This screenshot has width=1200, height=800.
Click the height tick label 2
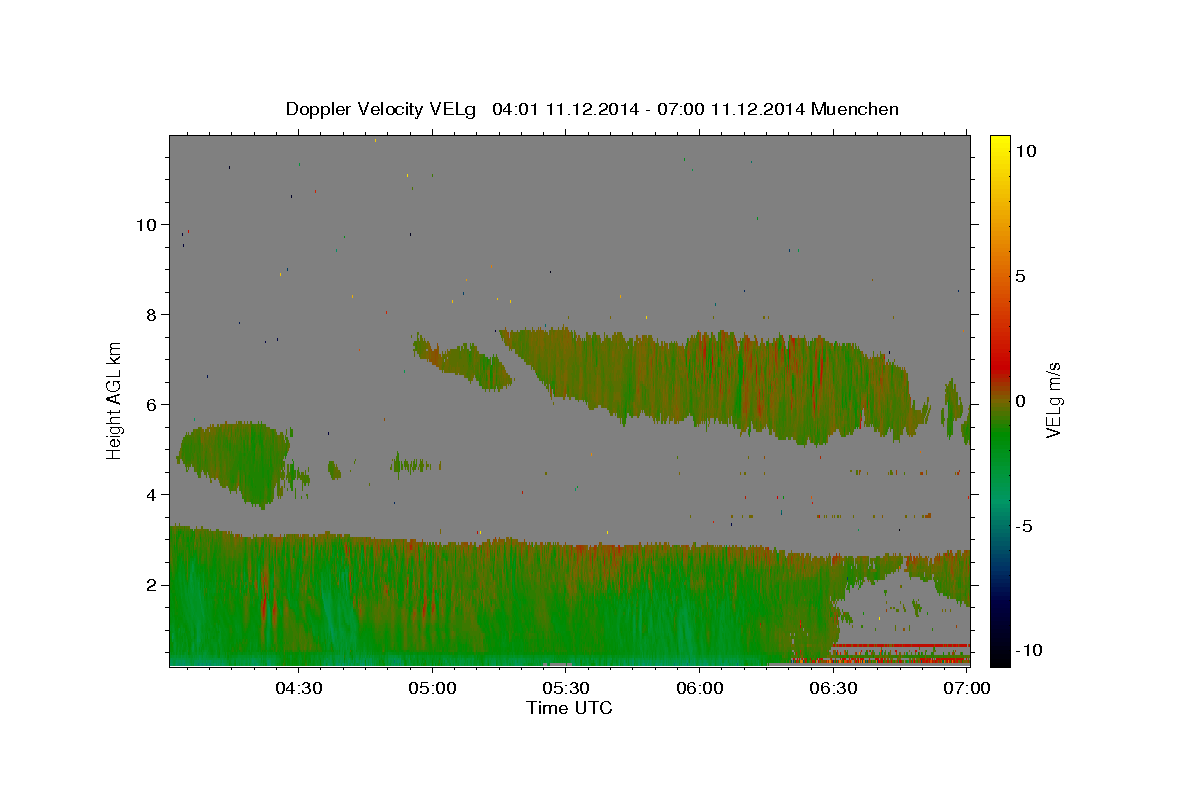coord(152,584)
